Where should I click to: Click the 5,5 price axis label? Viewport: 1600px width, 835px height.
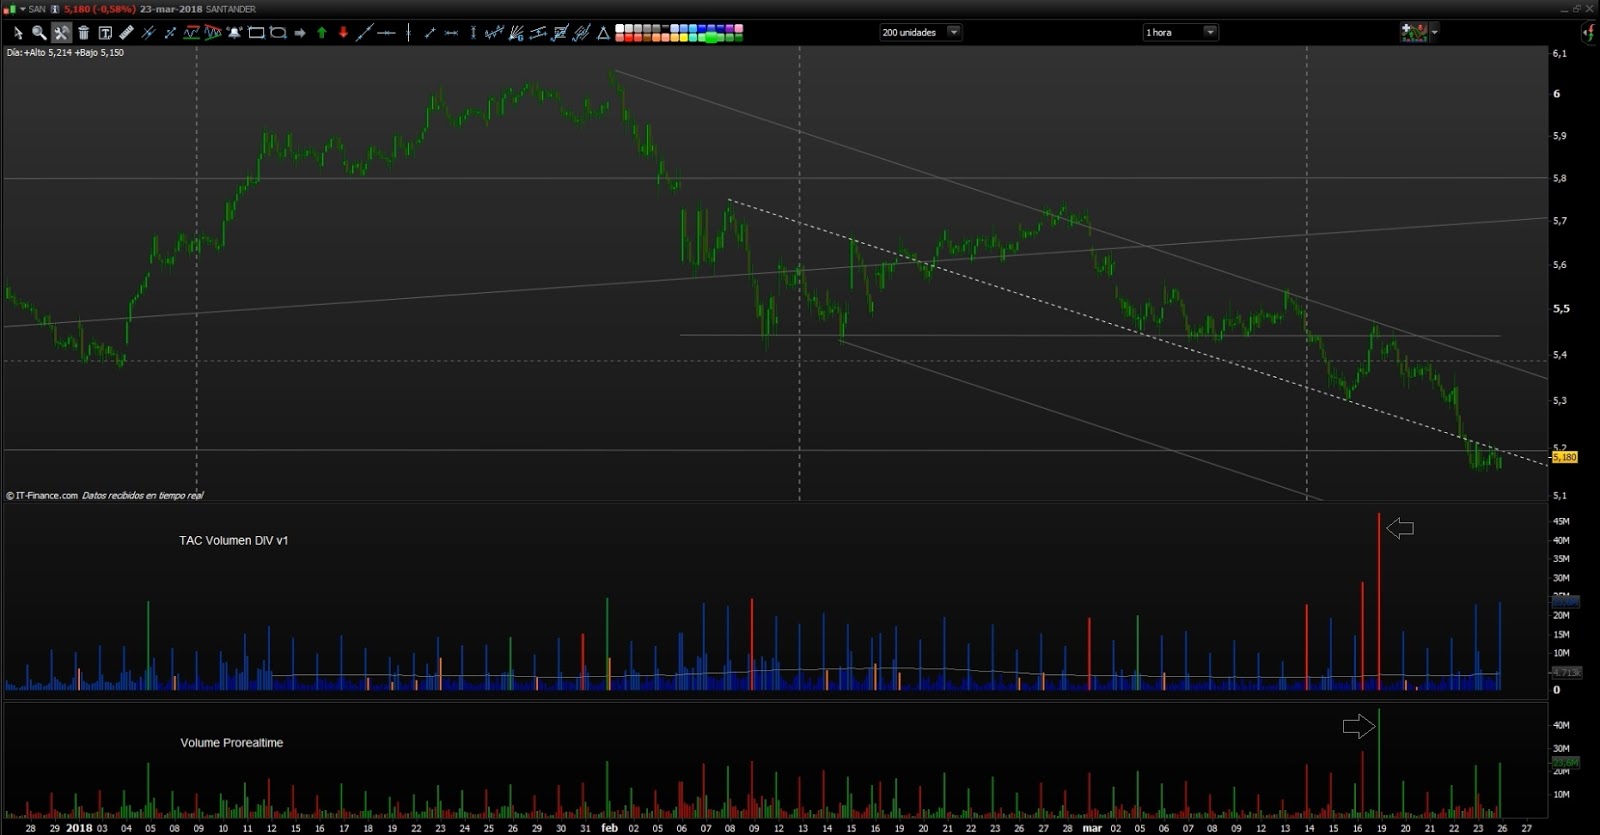[x=1561, y=309]
